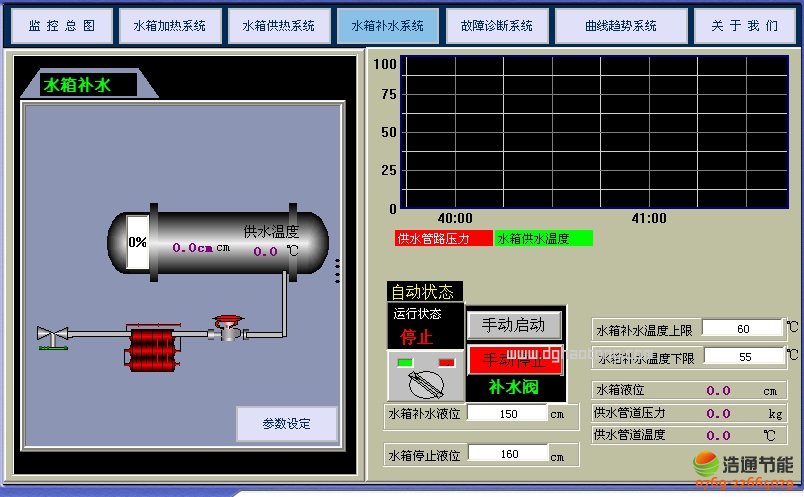Click the red indicator light above the switch
This screenshot has width=804, height=497.
pos(447,361)
